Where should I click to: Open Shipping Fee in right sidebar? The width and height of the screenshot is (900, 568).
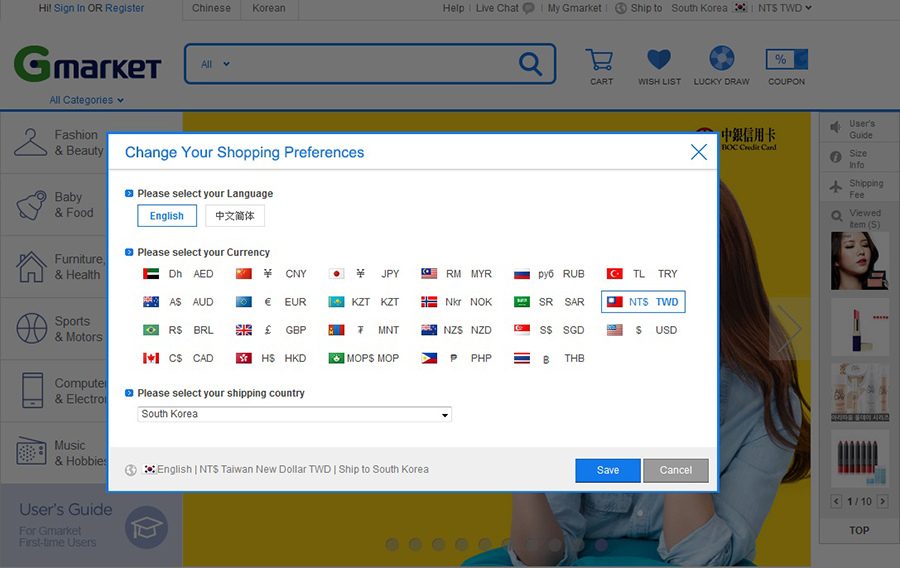[859, 189]
